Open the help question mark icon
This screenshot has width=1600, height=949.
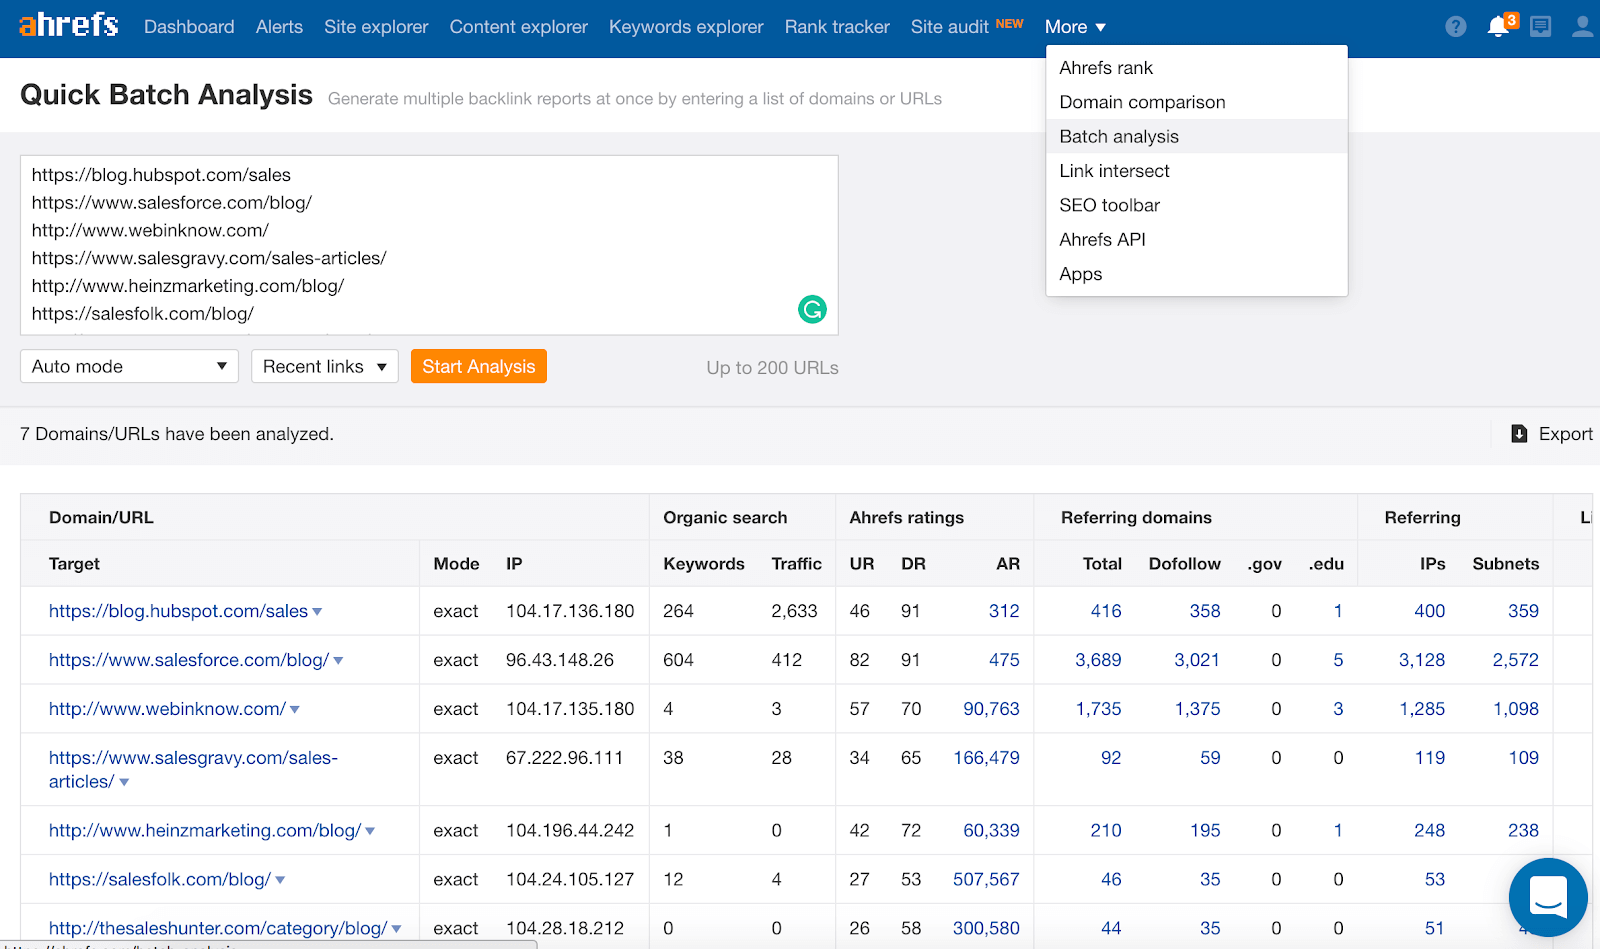click(1454, 26)
